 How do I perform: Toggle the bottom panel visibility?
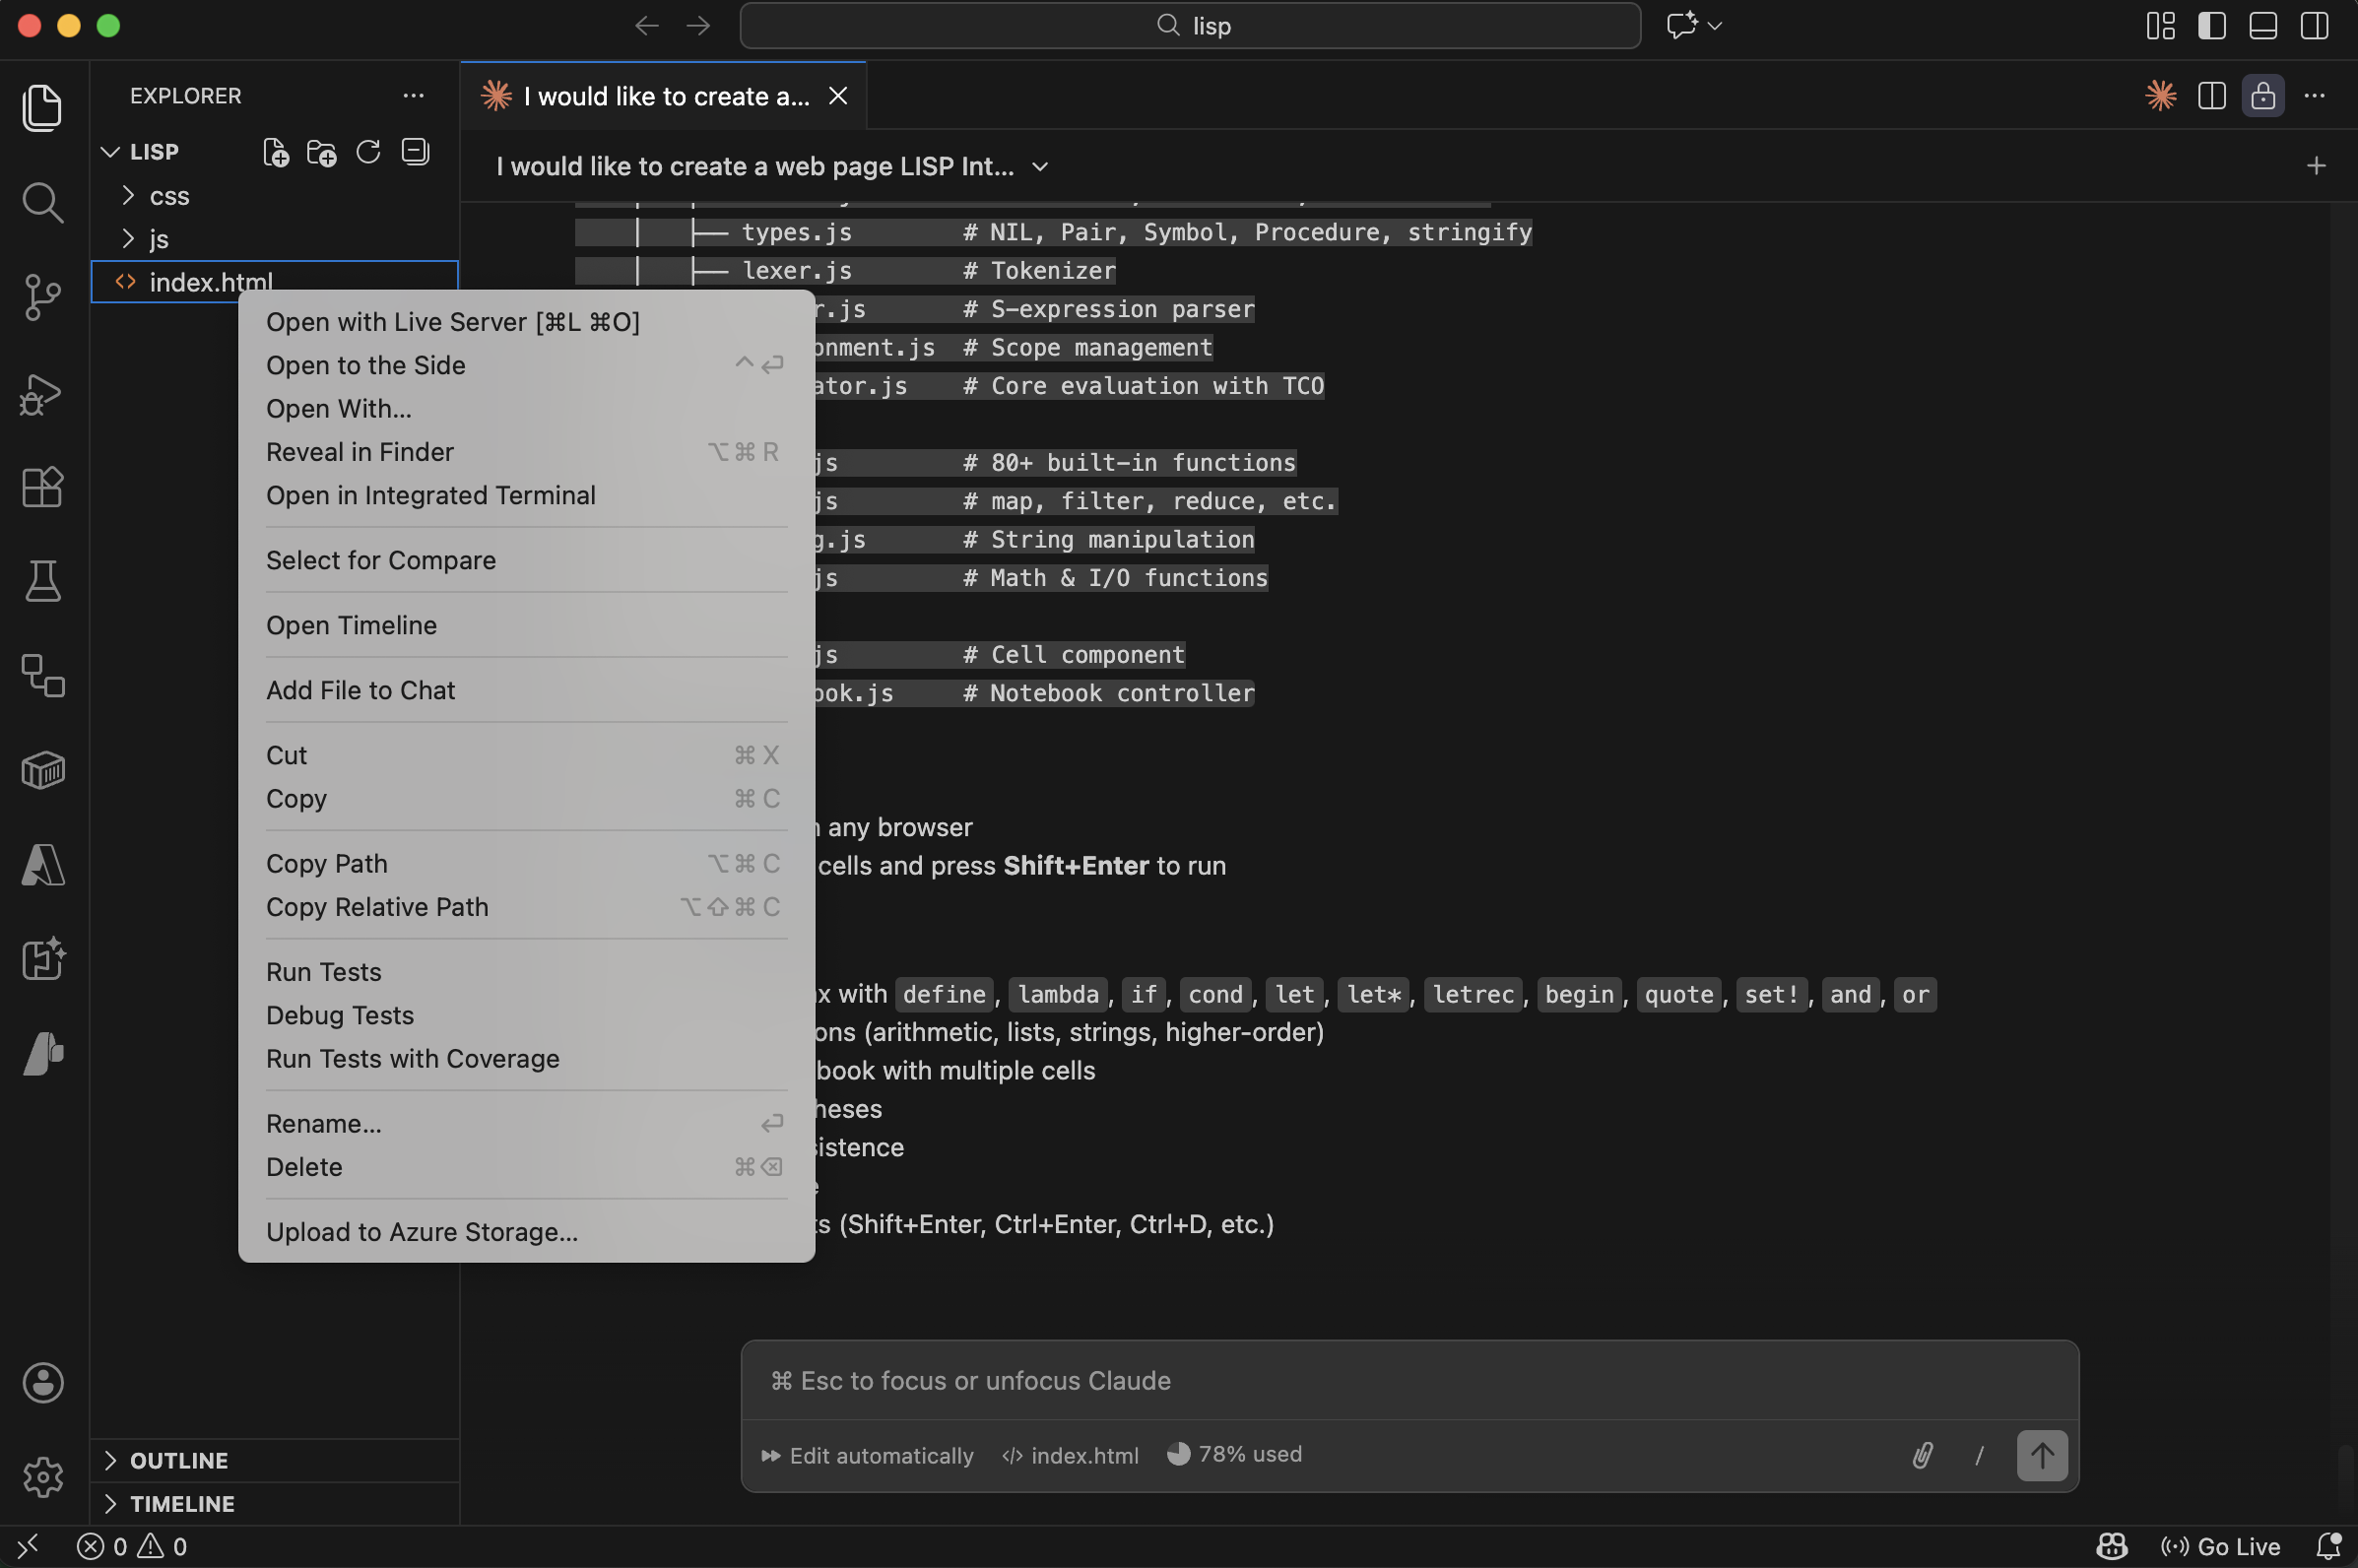click(x=2264, y=25)
